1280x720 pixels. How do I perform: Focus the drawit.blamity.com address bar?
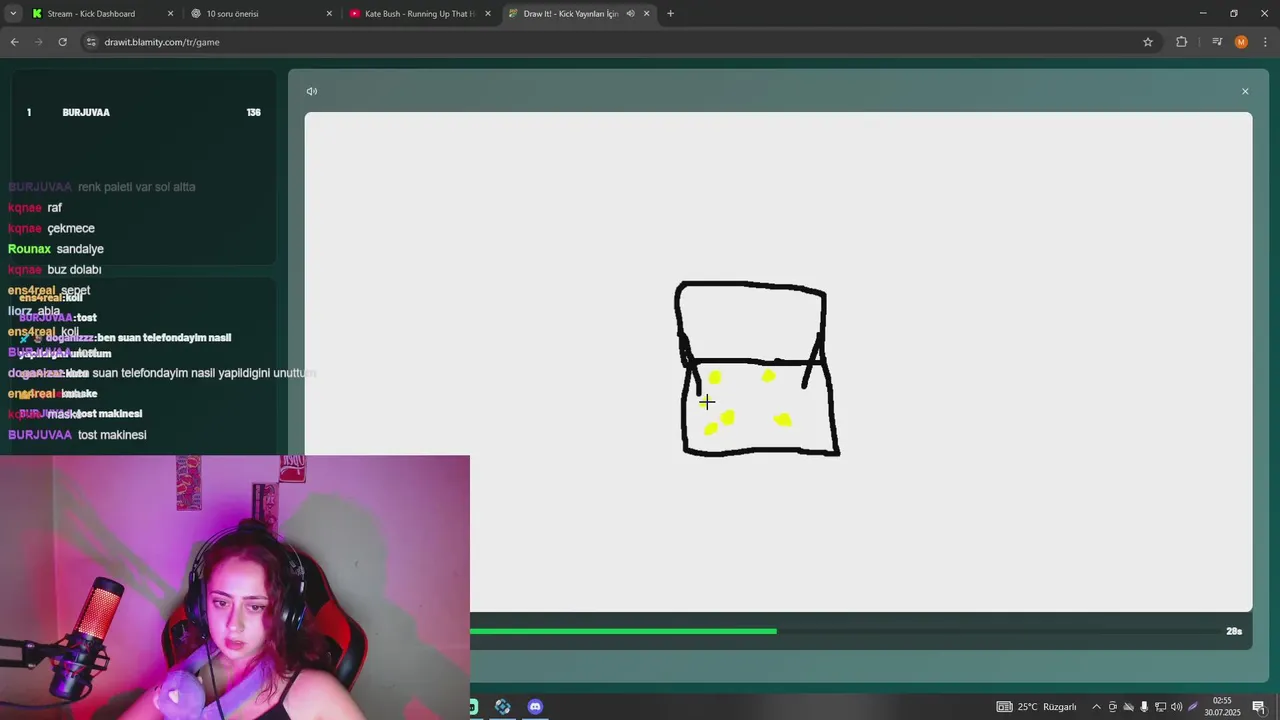tap(620, 42)
